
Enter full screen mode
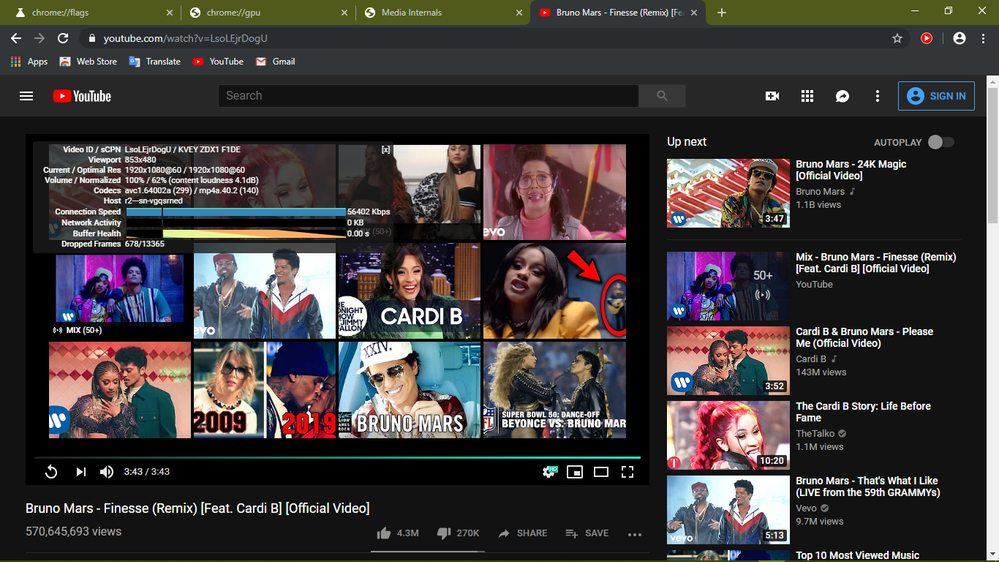click(628, 472)
